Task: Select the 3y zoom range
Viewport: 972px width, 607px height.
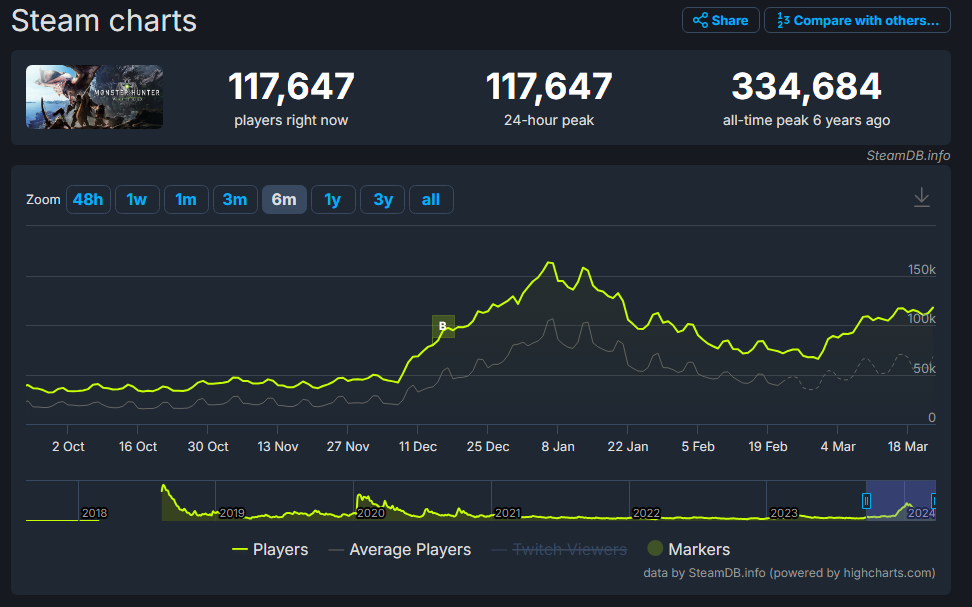Action: pyautogui.click(x=383, y=199)
